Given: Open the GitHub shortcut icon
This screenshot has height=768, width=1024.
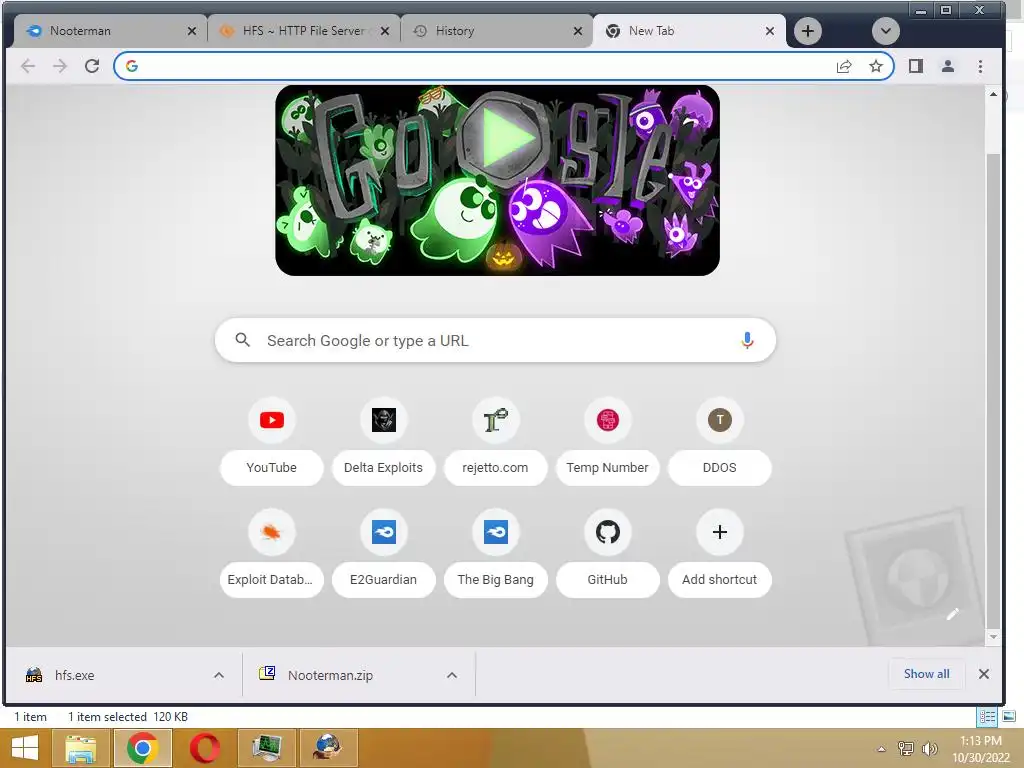Looking at the screenshot, I should click(x=607, y=532).
